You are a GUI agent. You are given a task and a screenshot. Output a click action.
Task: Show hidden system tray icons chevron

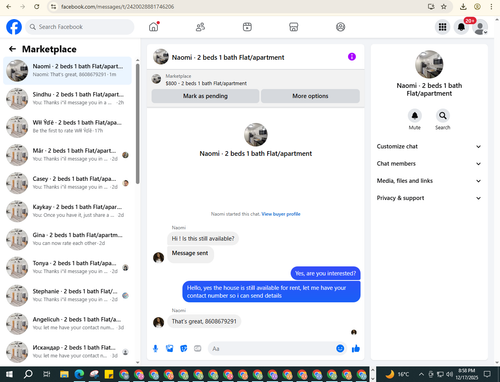pyautogui.click(x=421, y=374)
